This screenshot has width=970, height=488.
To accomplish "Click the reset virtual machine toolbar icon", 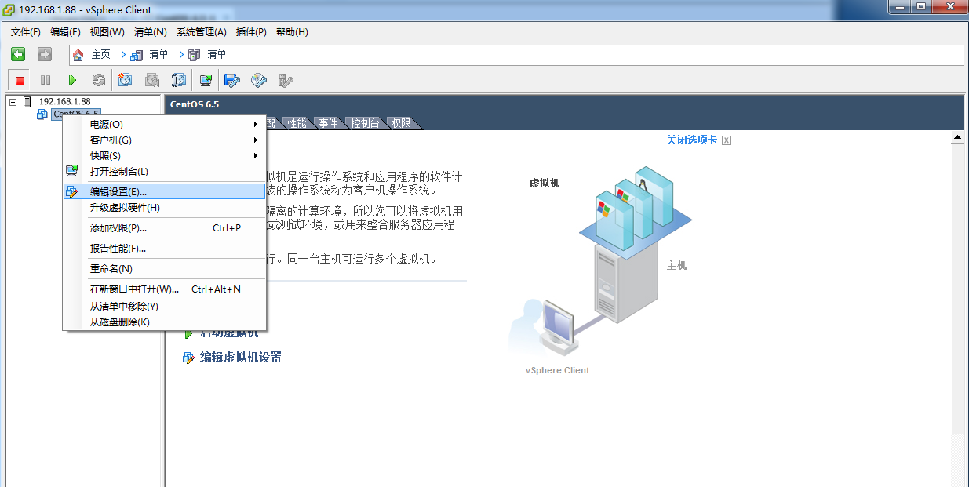I will click(98, 80).
